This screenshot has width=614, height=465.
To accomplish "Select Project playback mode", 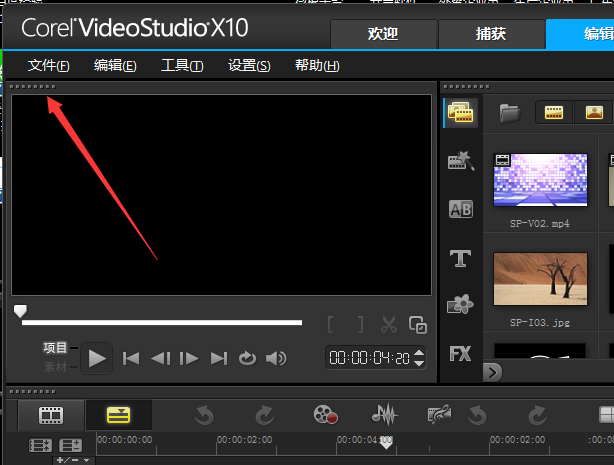I will (55, 348).
